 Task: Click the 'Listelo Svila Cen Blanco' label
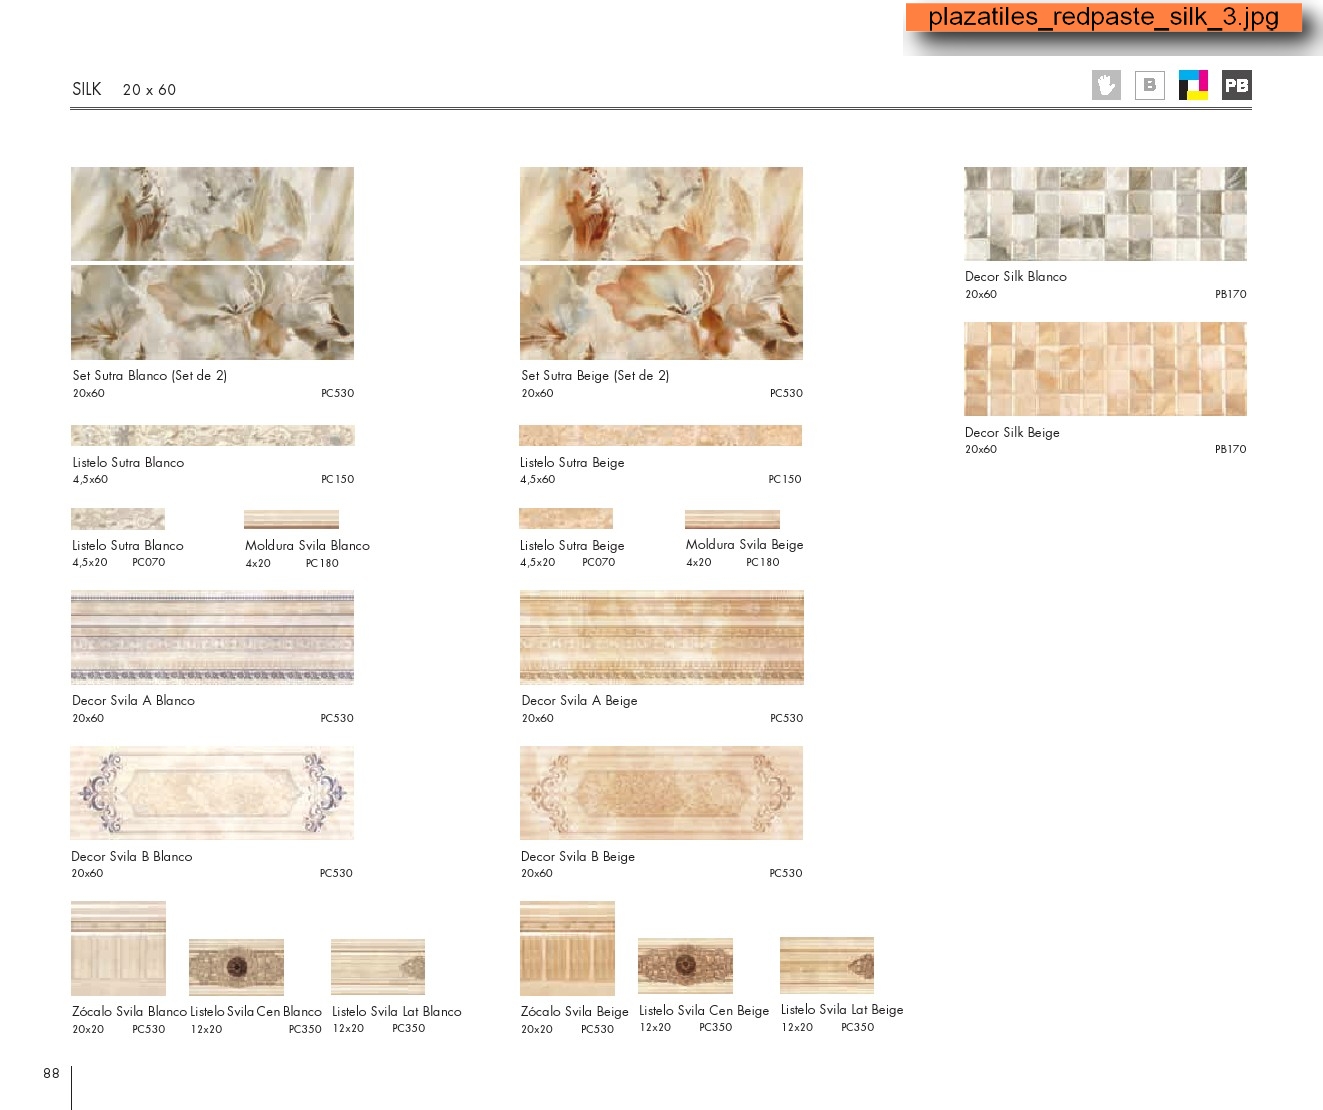coord(256,1012)
